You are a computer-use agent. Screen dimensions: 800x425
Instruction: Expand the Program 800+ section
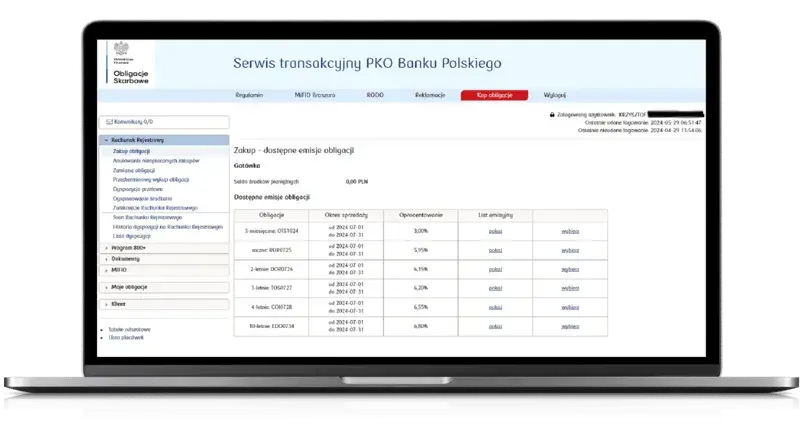pos(164,248)
